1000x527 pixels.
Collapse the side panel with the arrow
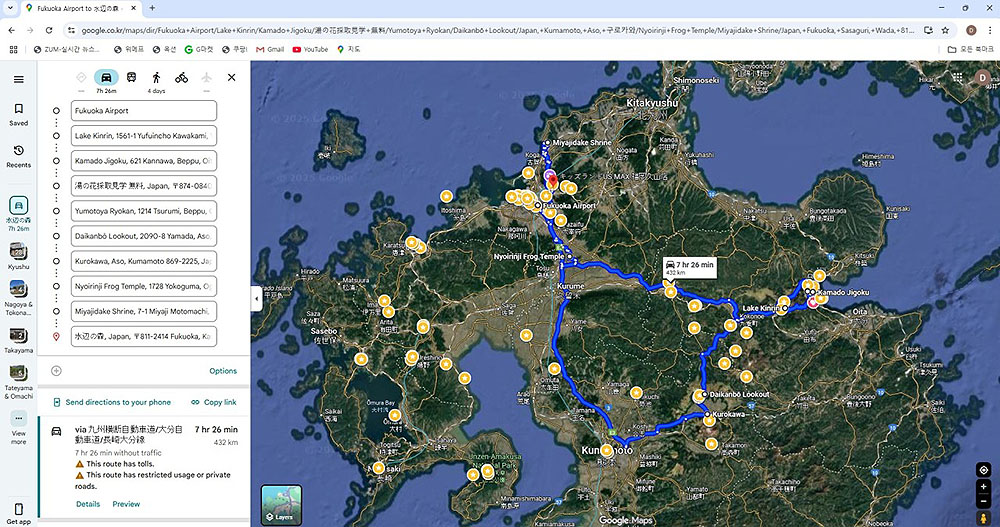[256, 298]
